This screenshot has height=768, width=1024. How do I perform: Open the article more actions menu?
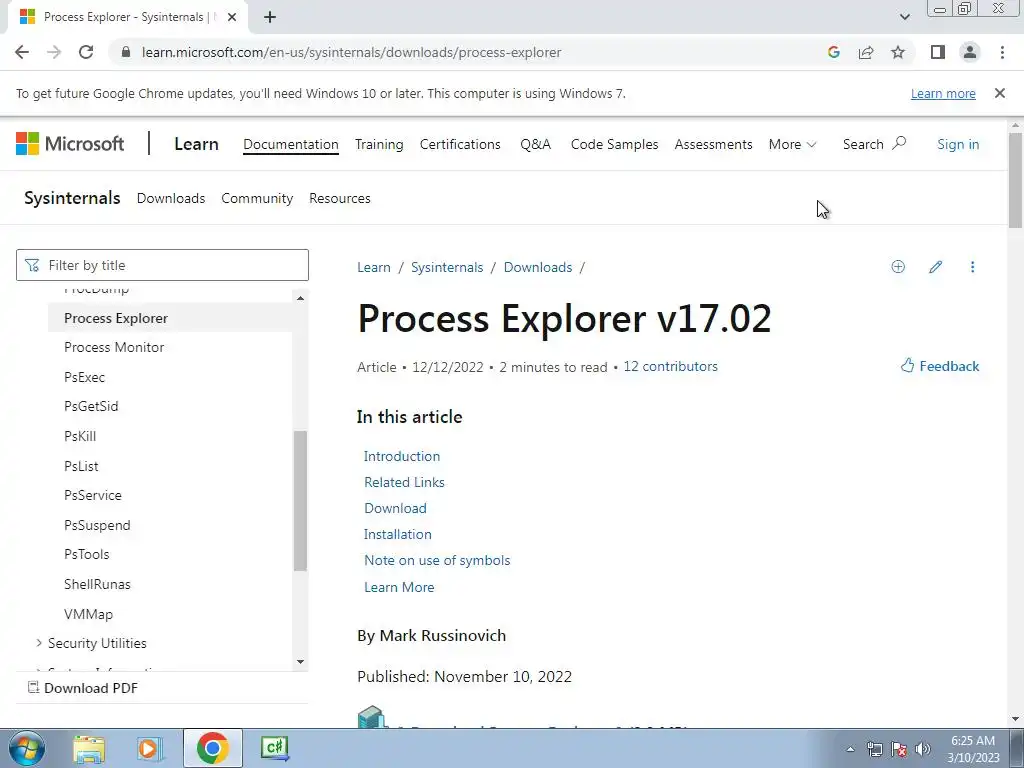972,266
